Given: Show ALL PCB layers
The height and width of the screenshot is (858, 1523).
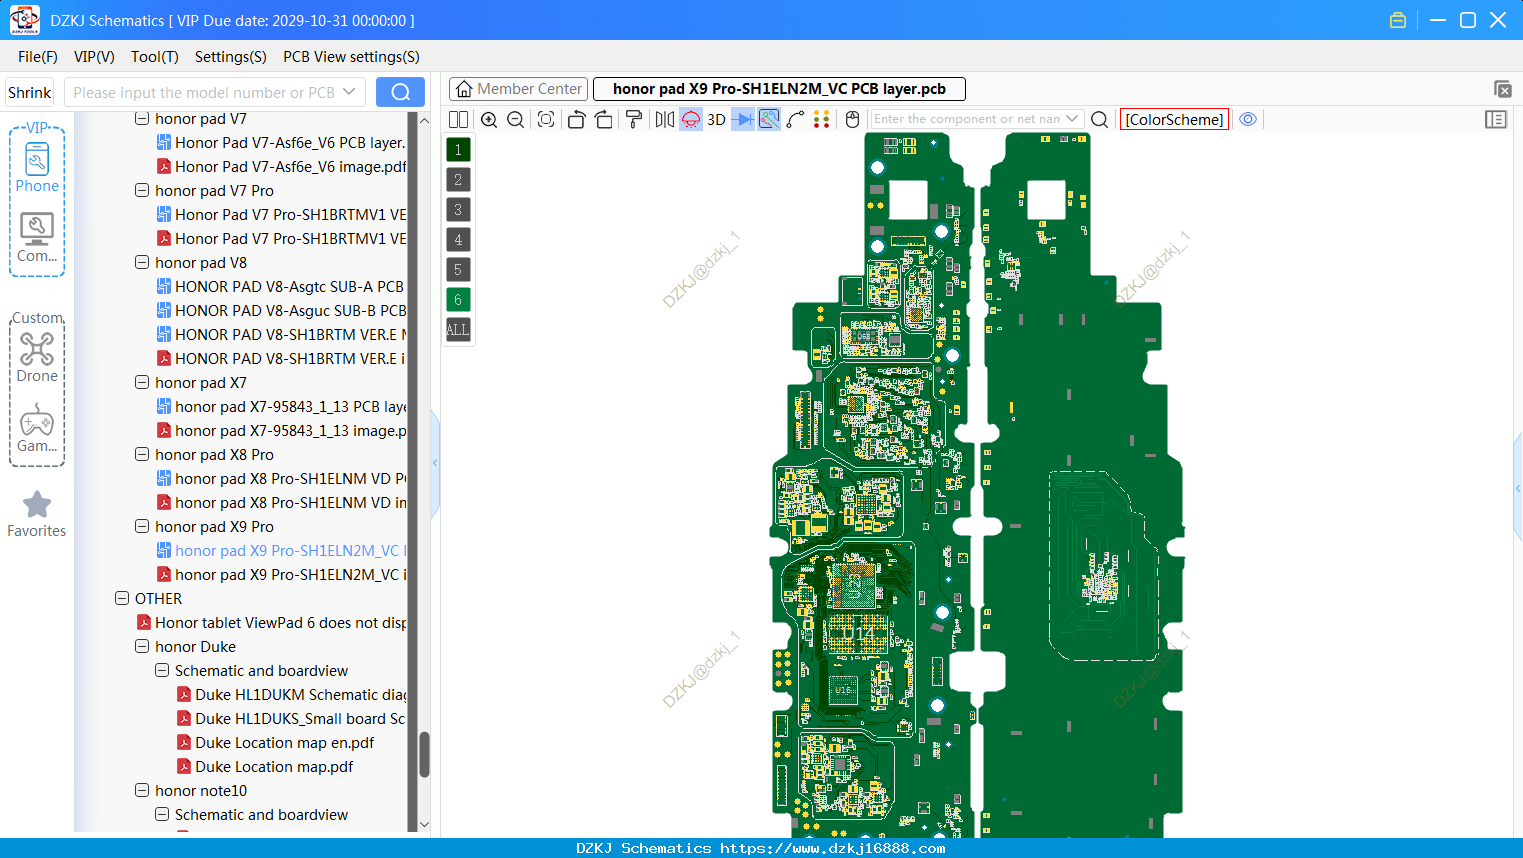Looking at the screenshot, I should coord(458,330).
